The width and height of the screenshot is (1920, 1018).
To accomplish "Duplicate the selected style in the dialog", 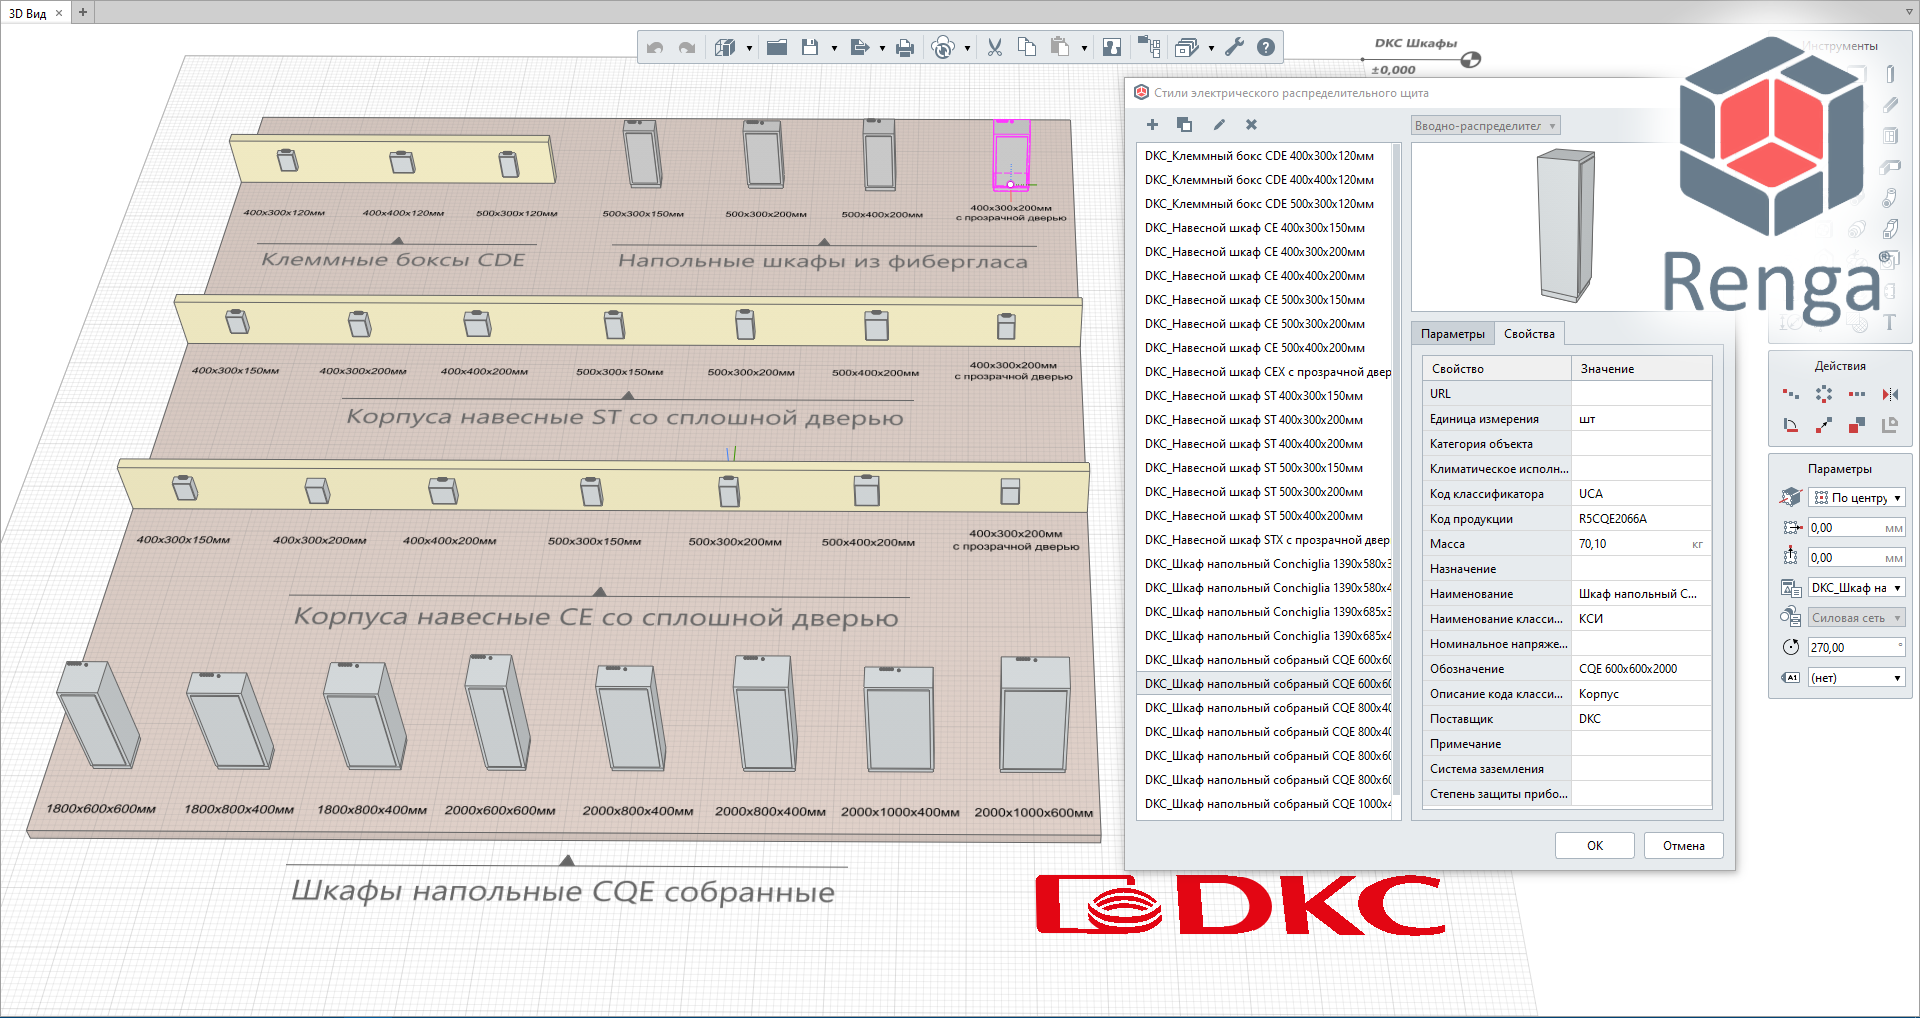I will coord(1185,124).
